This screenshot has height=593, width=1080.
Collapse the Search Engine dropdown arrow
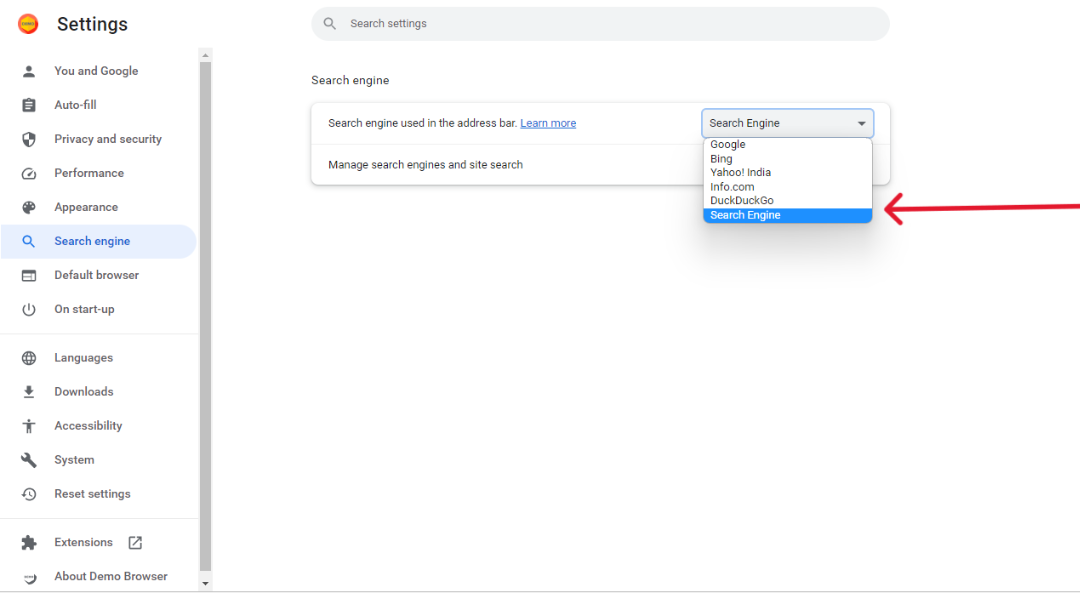click(861, 123)
